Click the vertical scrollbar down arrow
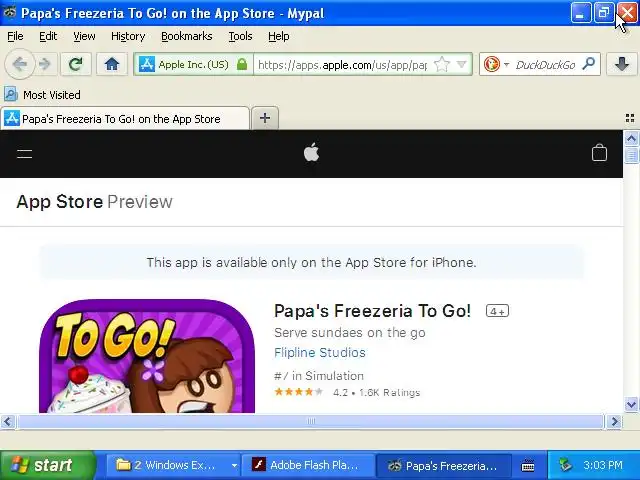The image size is (640, 480). [631, 404]
